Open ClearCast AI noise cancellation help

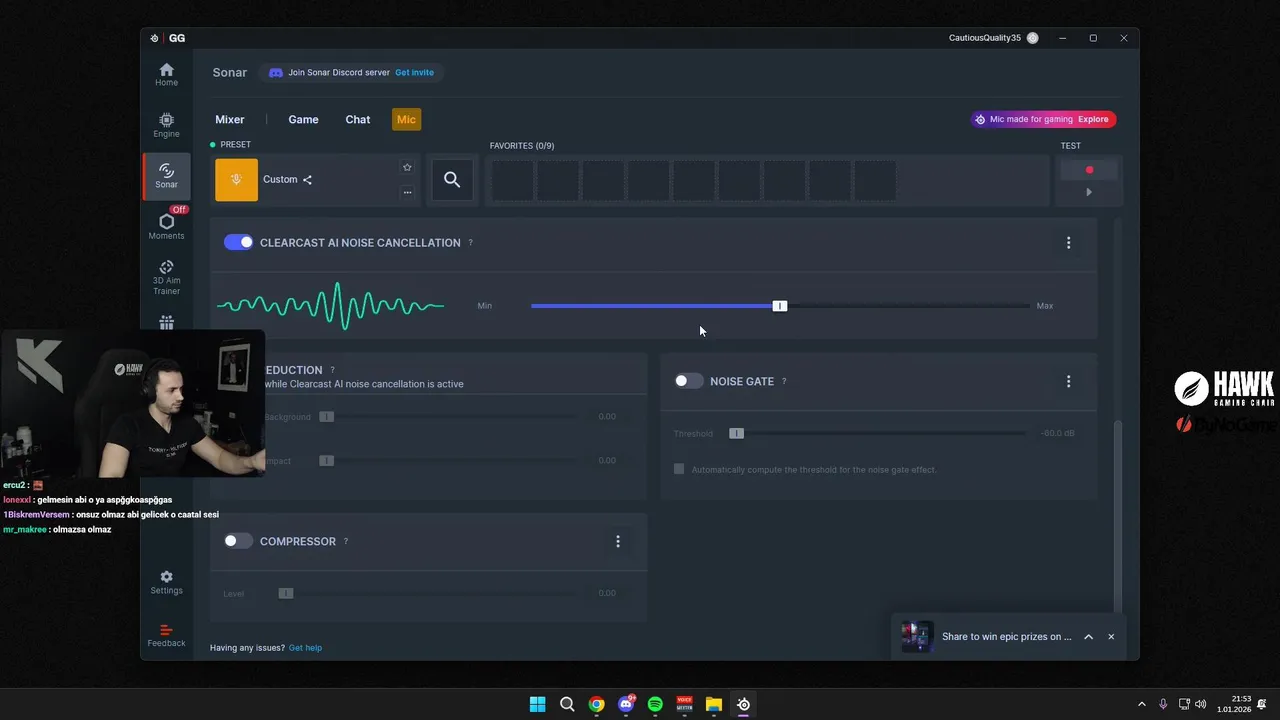[470, 243]
